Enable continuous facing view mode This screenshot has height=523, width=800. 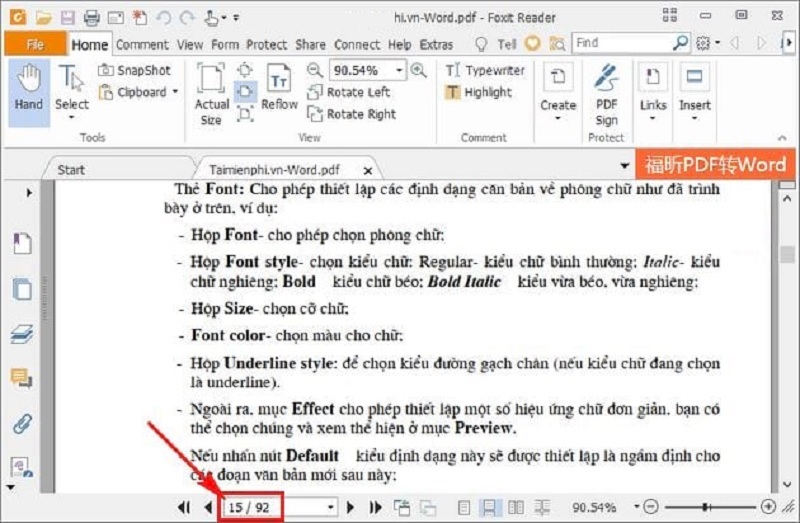[x=542, y=507]
